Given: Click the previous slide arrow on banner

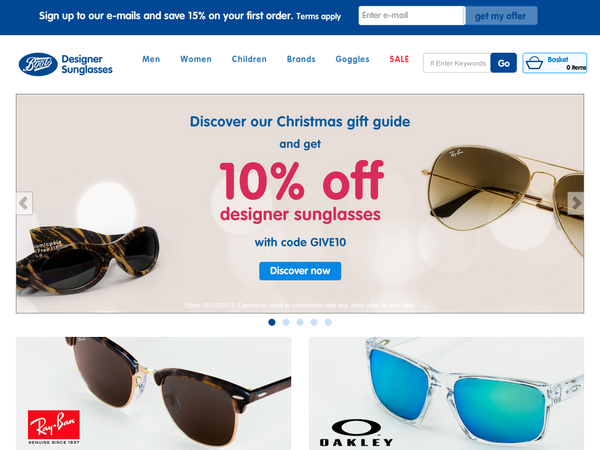Looking at the screenshot, I should click(x=24, y=203).
